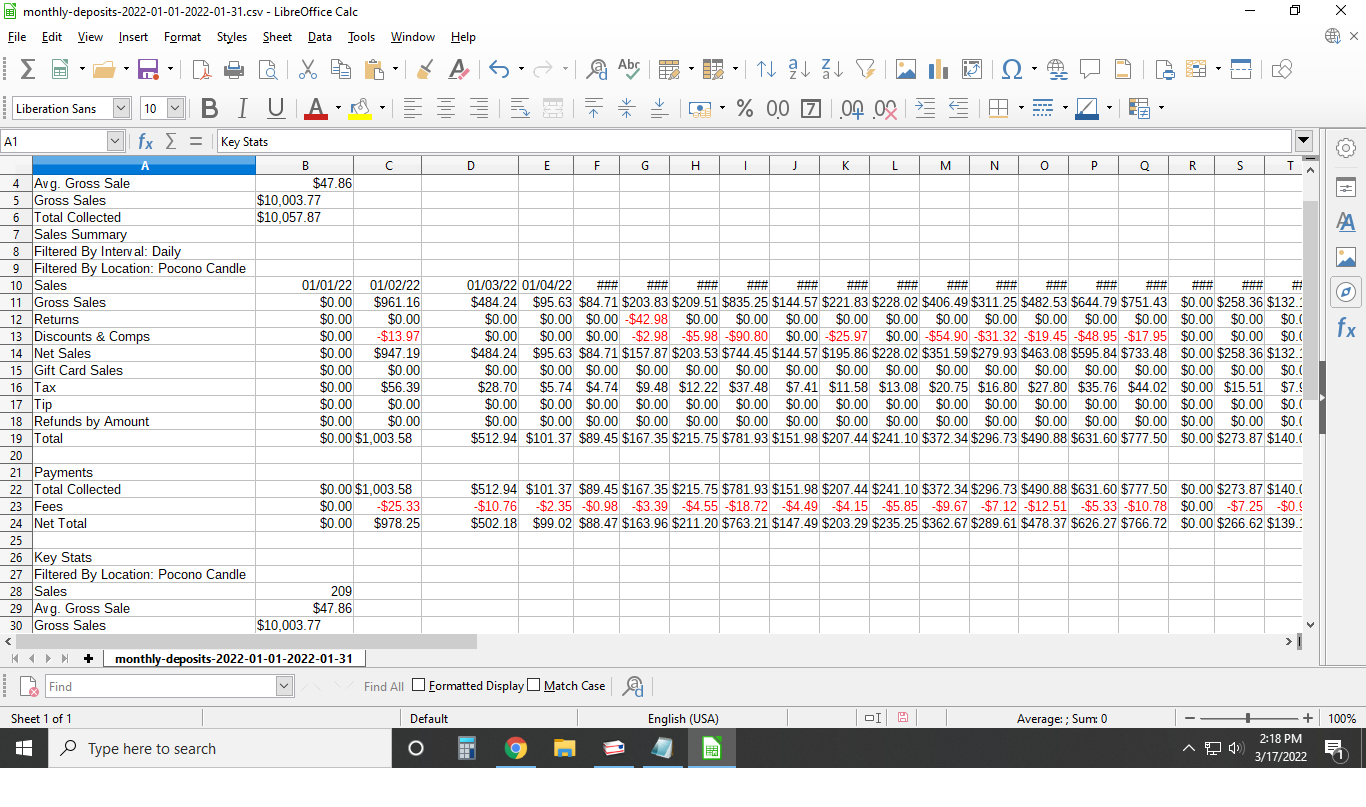Viewport: 1366px width, 807px height.
Task: Click the Save document icon
Action: (x=148, y=69)
